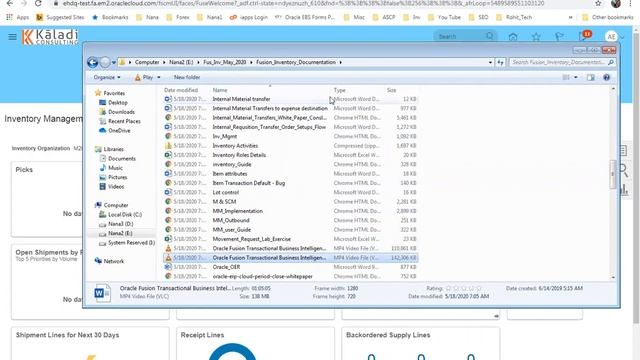Open the Oracle navigator hamburger menu
The height and width of the screenshot is (360, 640).
[12, 37]
